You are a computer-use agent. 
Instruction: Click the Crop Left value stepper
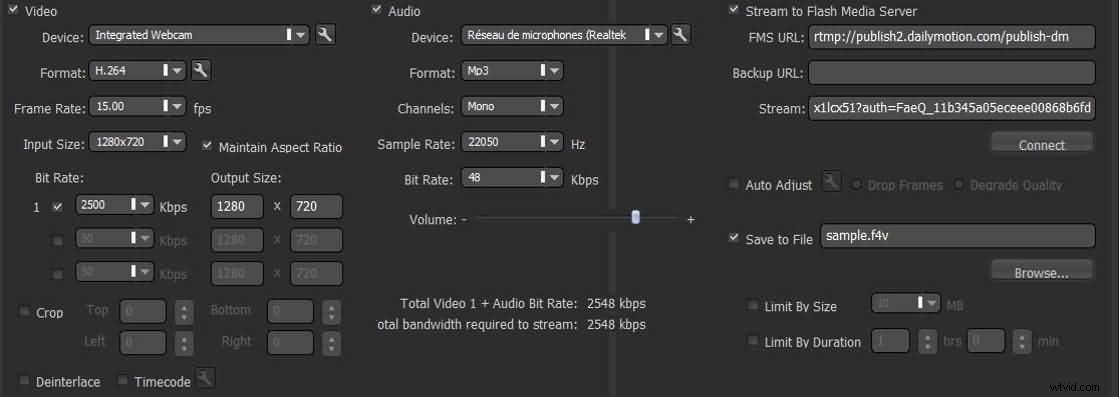click(184, 343)
